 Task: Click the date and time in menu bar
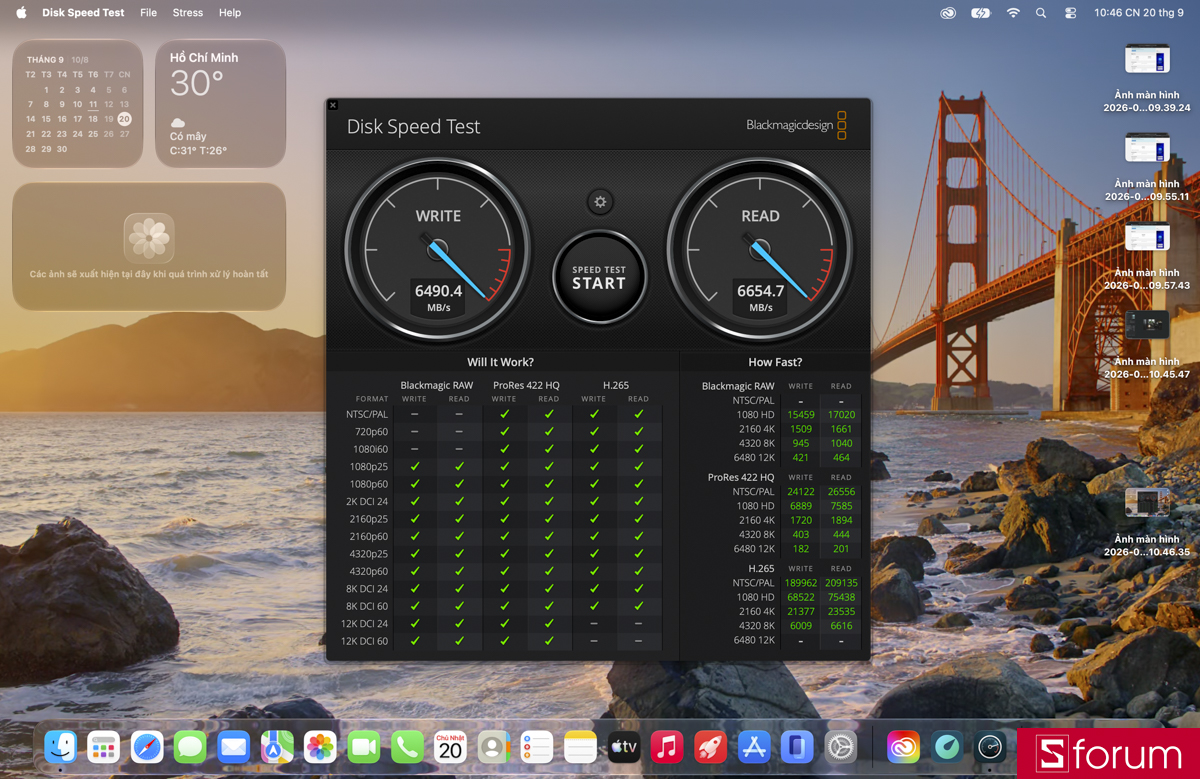1139,13
